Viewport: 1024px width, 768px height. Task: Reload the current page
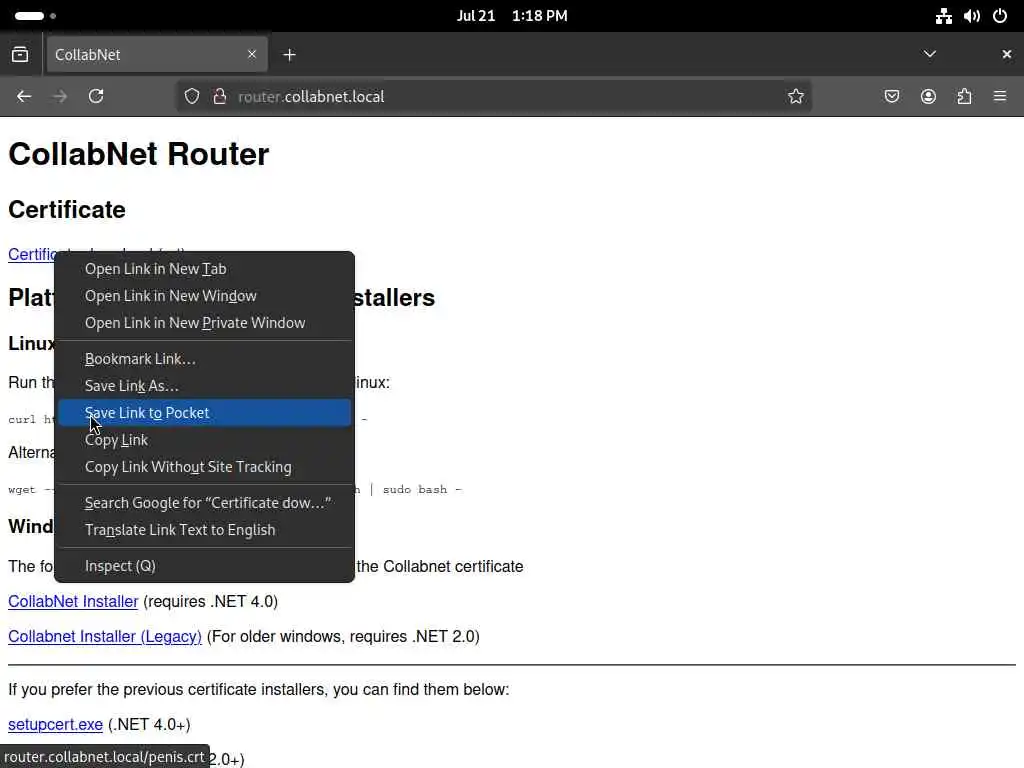tap(96, 96)
